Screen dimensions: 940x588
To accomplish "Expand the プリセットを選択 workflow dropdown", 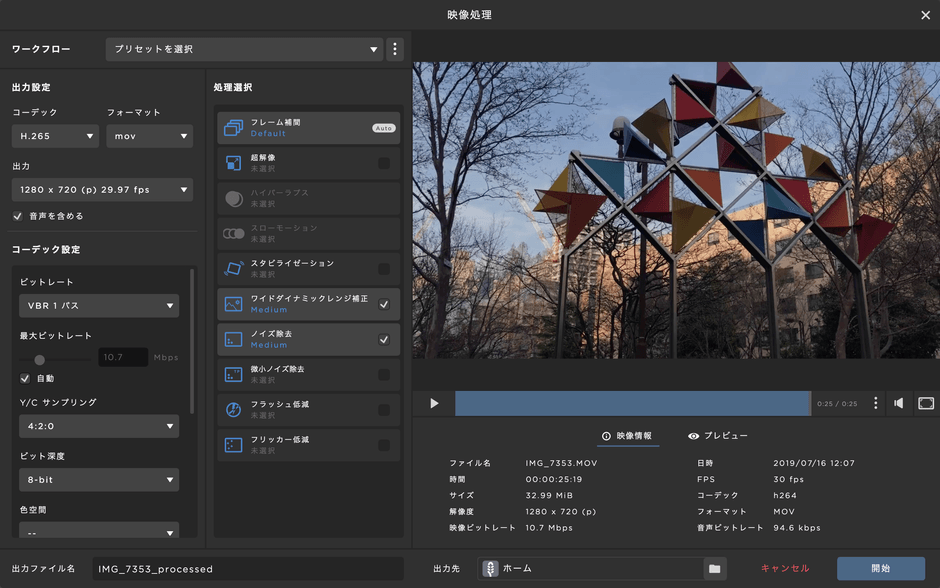I will (245, 49).
